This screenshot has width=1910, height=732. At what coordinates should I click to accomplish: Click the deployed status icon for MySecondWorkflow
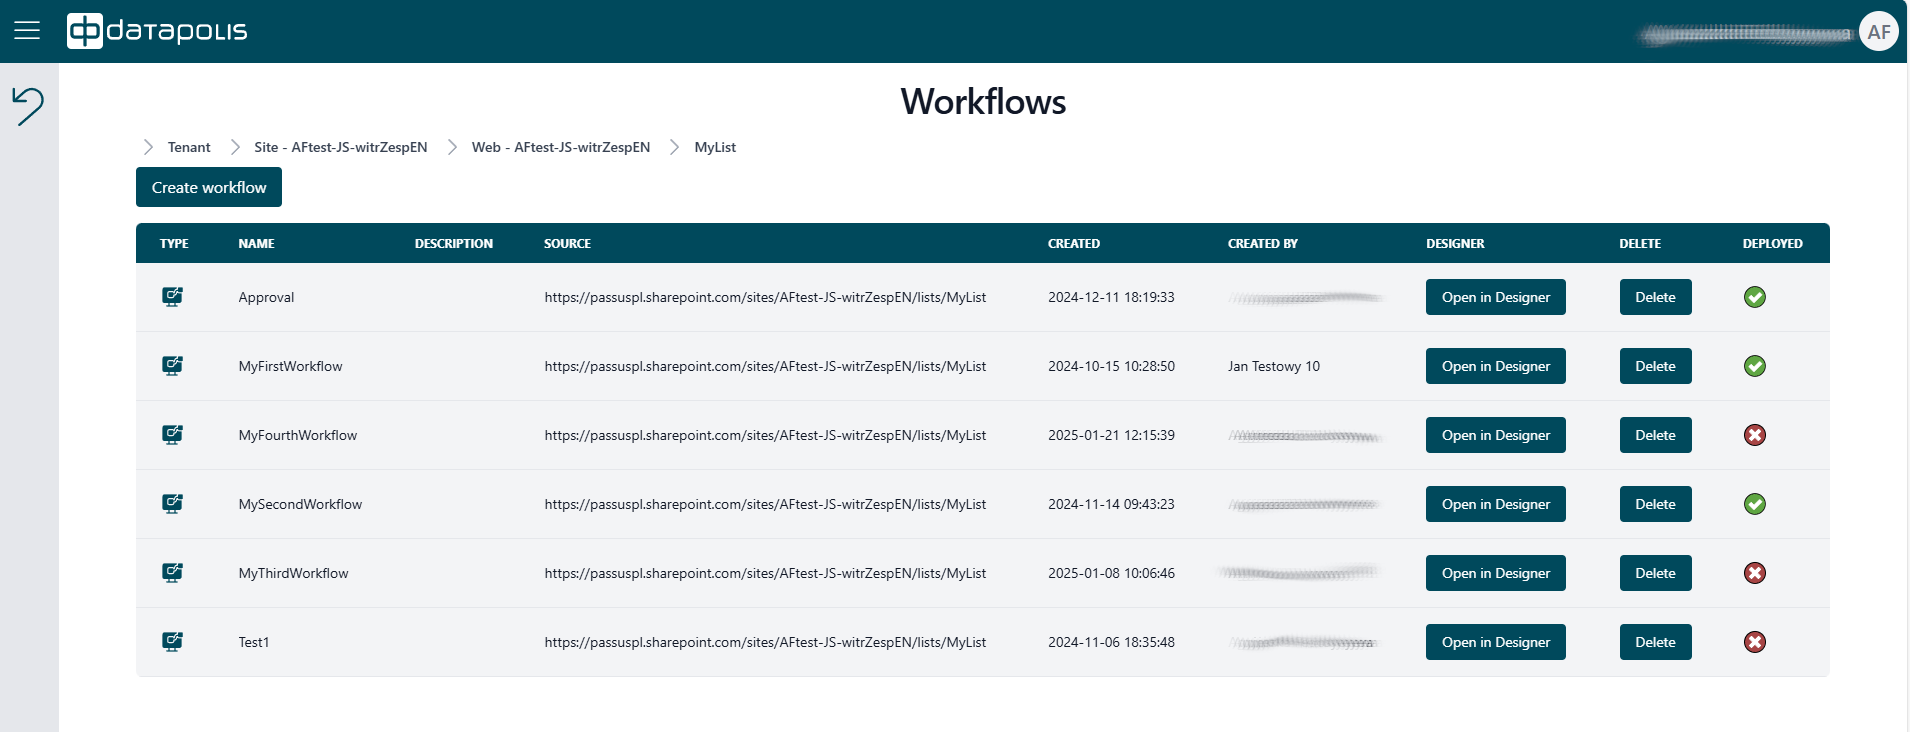coord(1754,504)
